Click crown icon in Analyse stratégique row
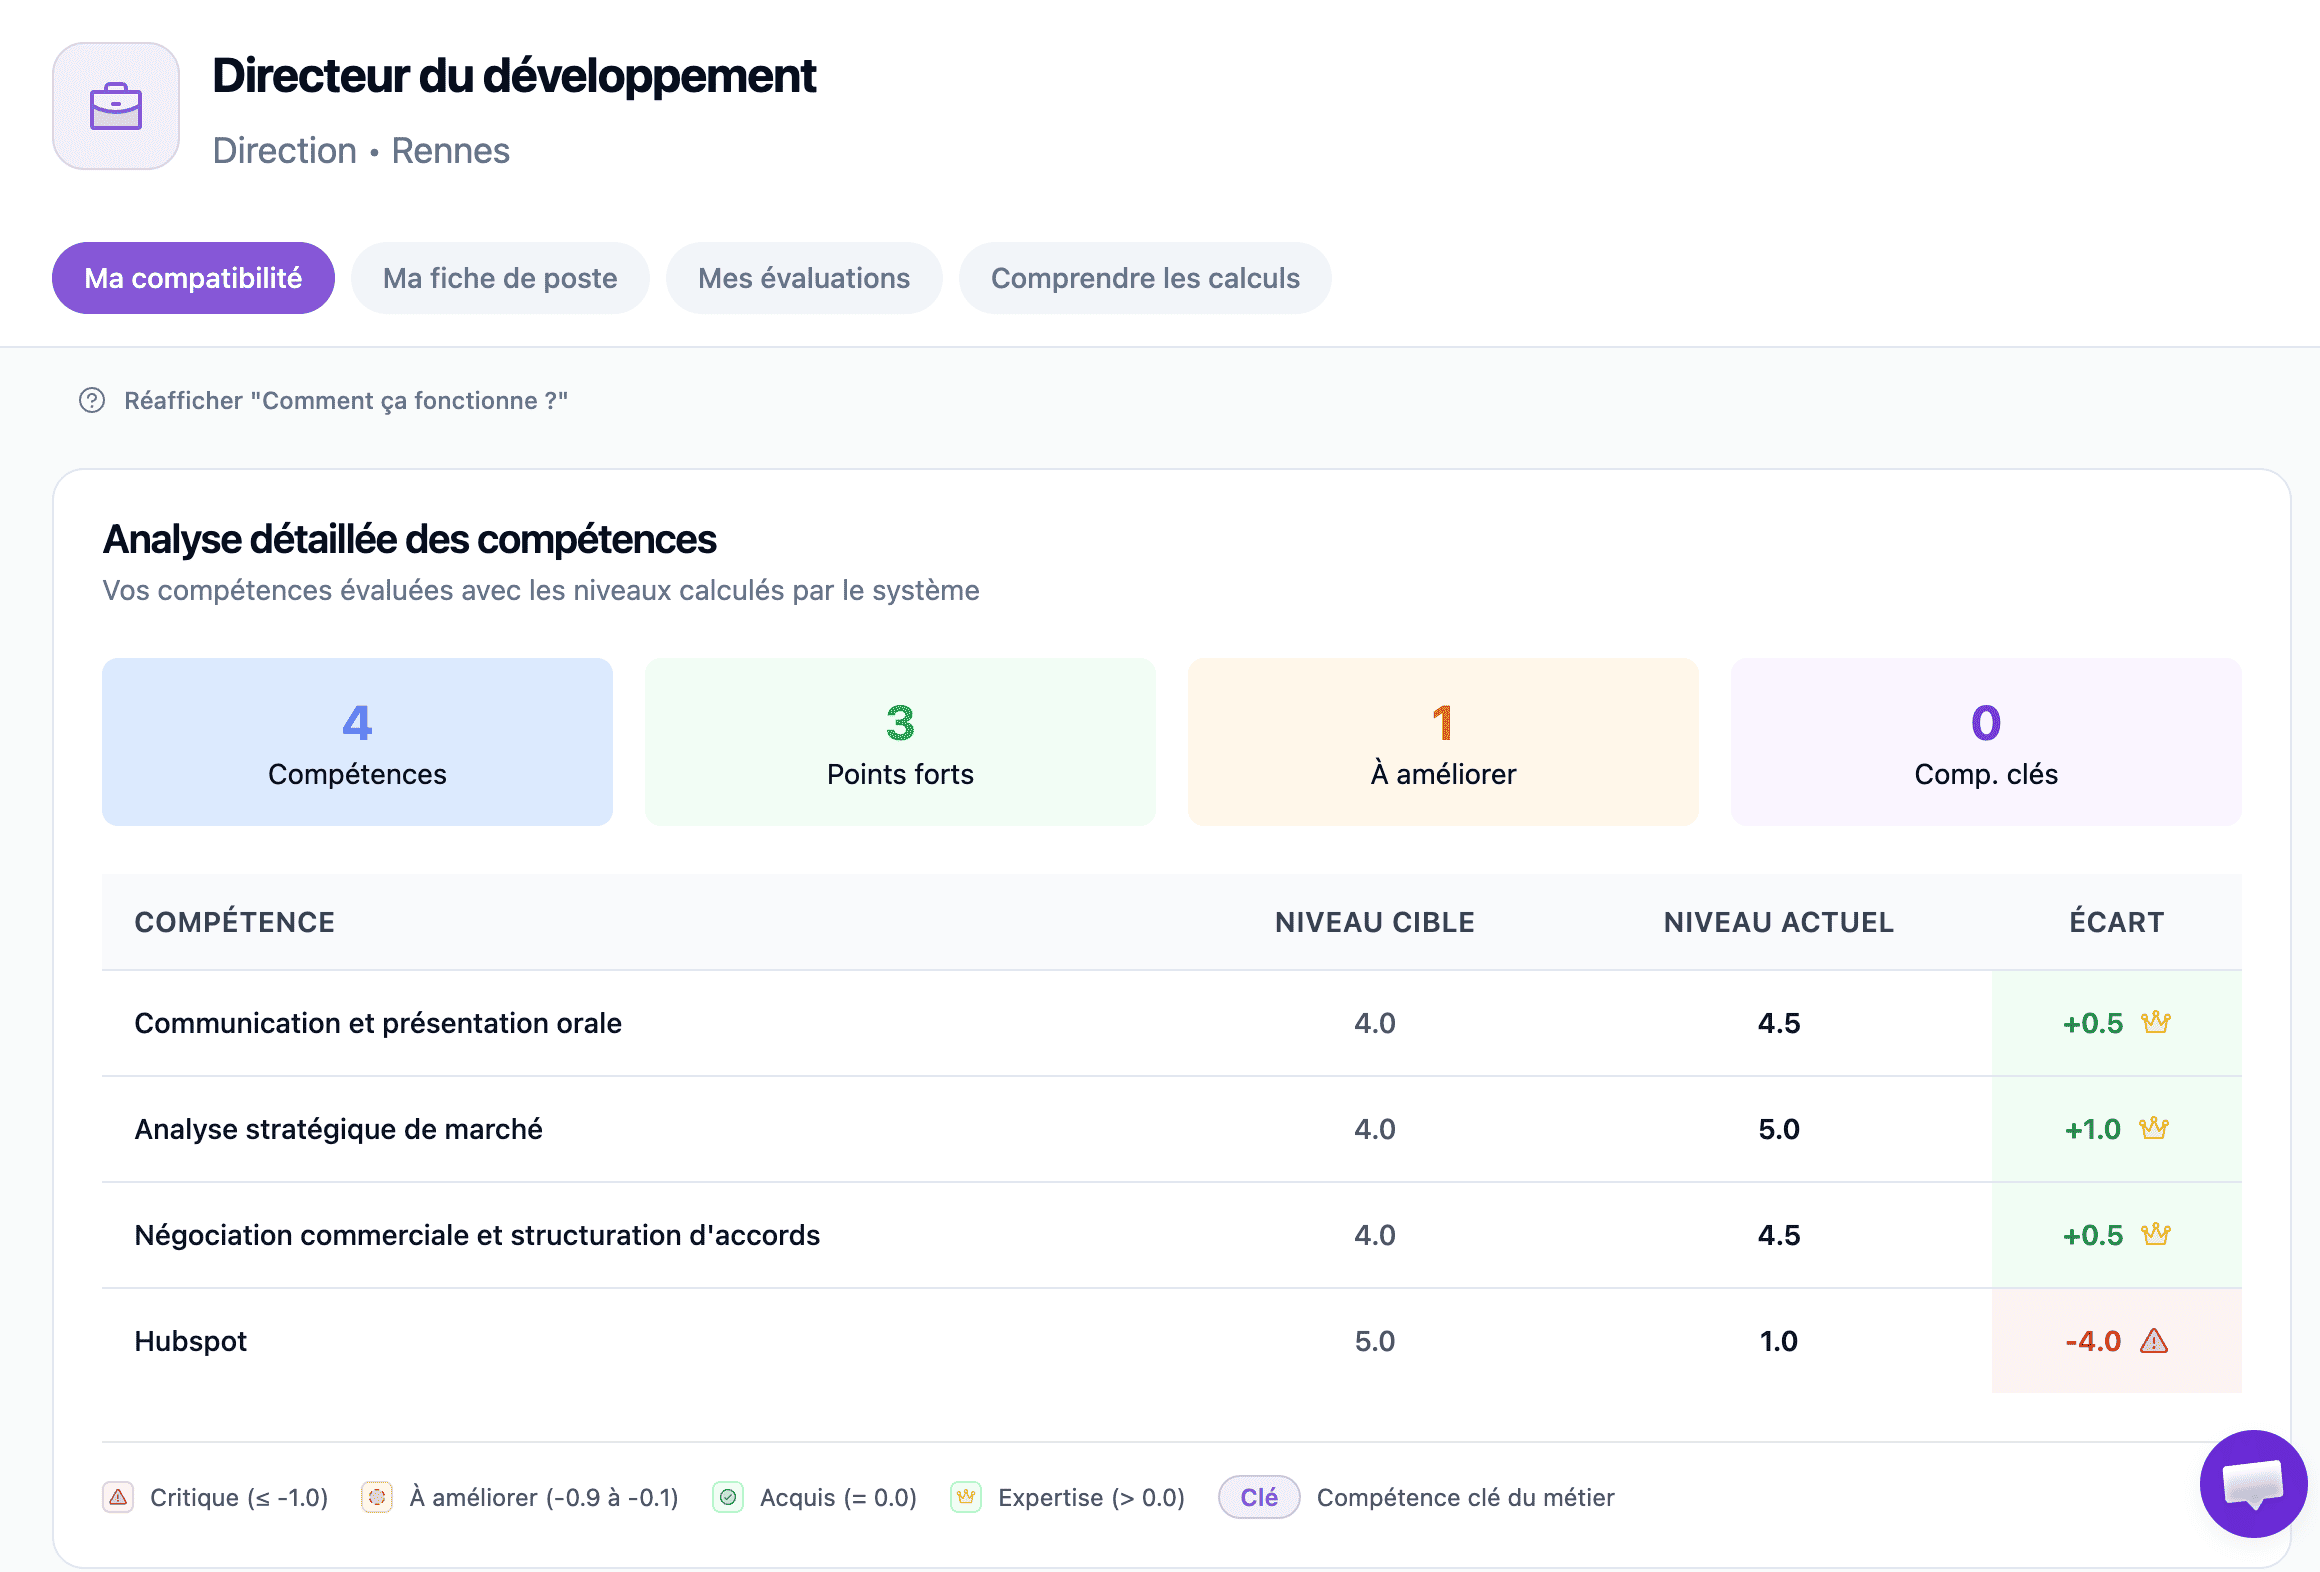2320x1572 pixels. tap(2154, 1128)
